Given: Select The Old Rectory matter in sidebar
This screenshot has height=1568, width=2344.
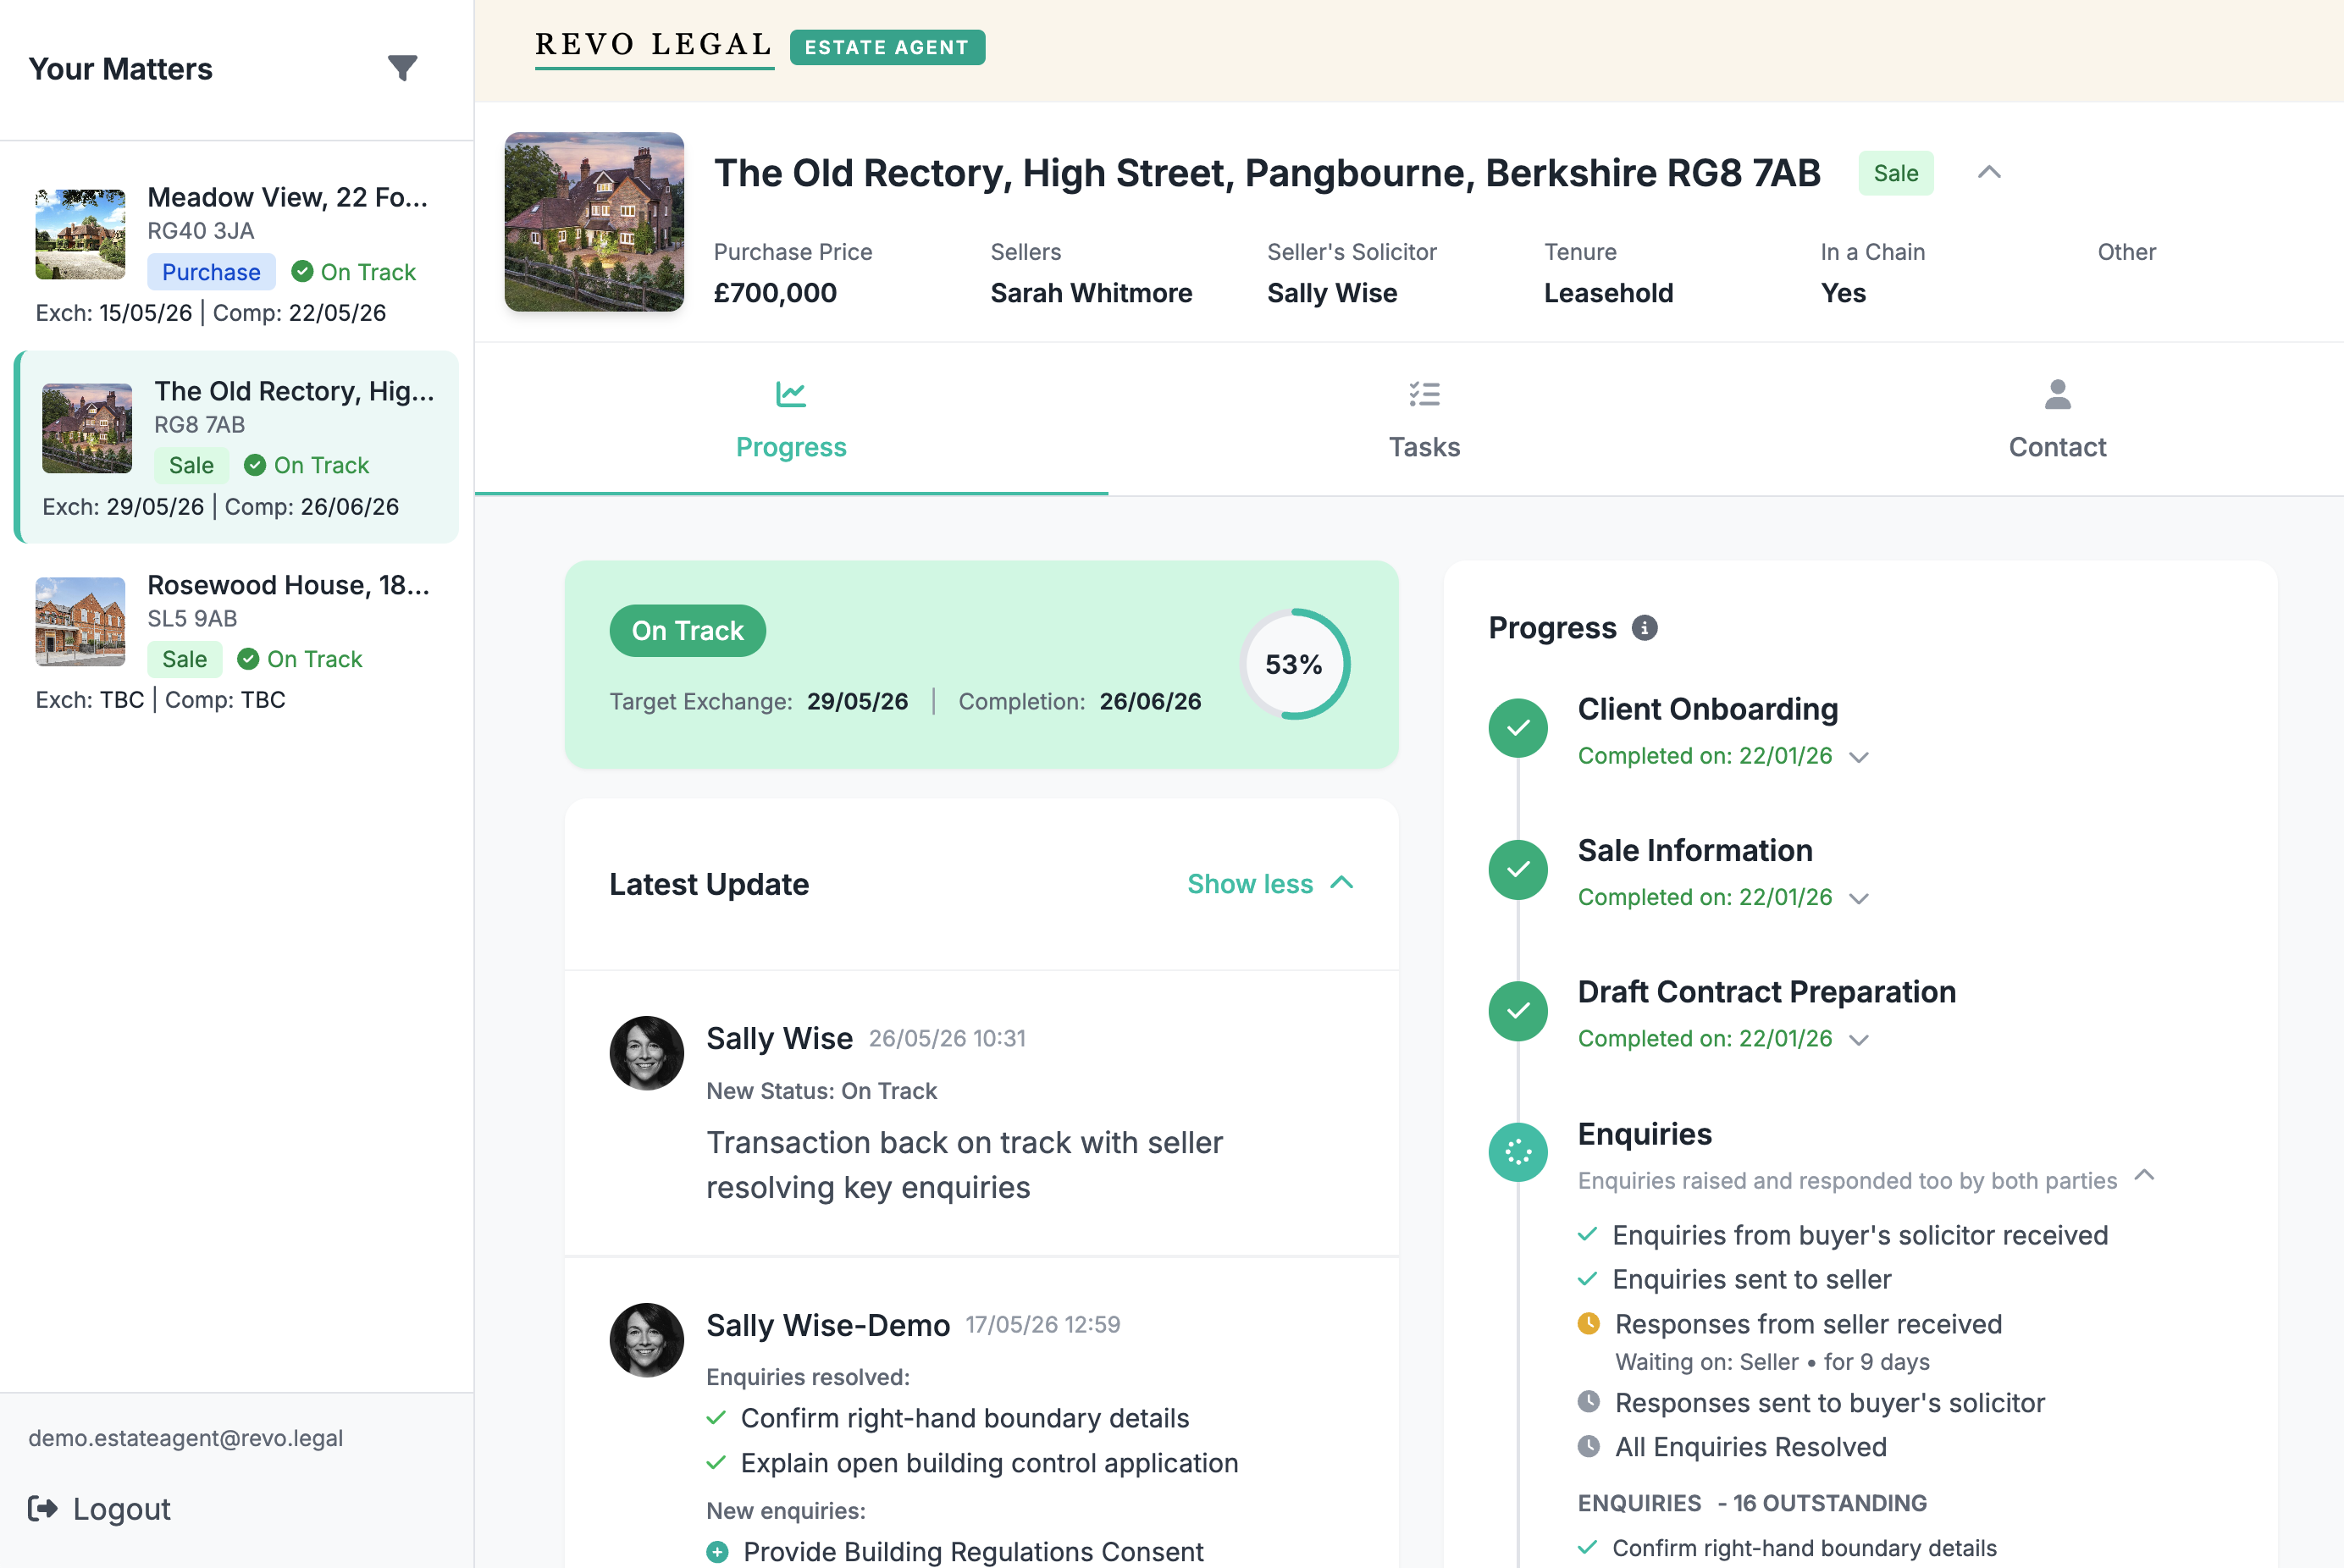Looking at the screenshot, I should 236,447.
